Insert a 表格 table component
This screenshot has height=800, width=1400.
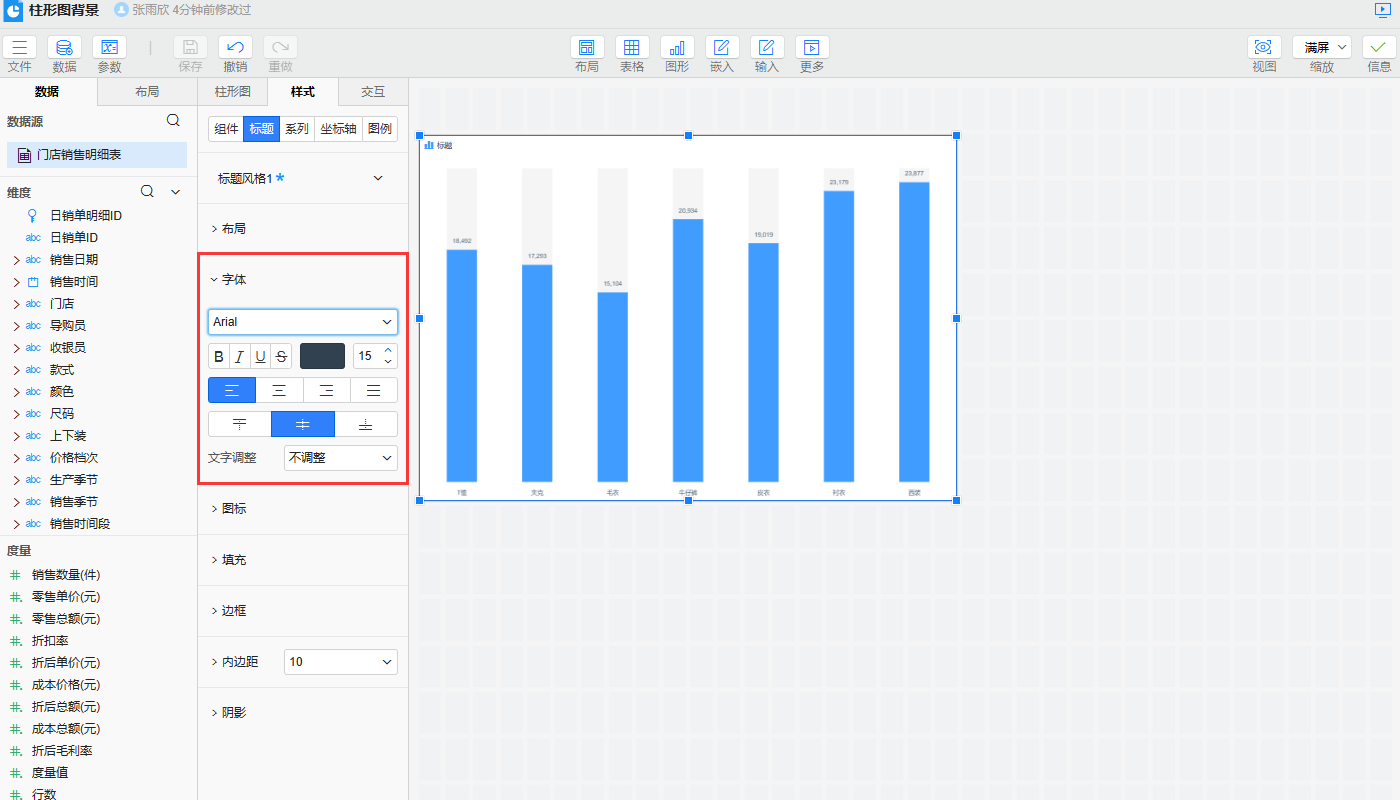click(x=632, y=48)
